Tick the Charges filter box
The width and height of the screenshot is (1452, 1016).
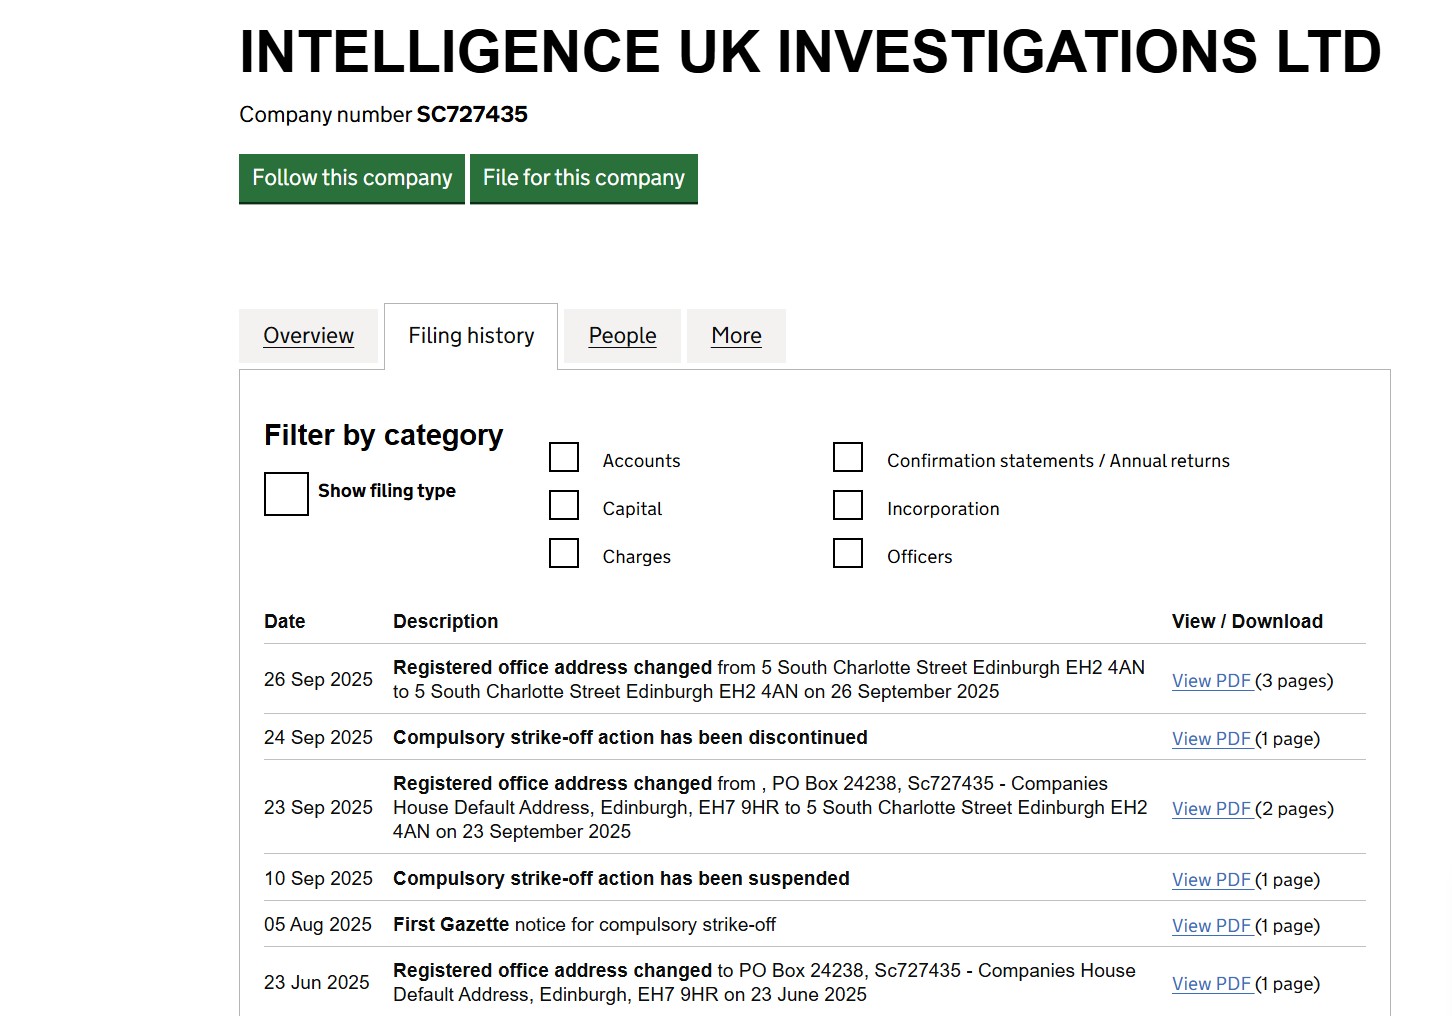click(x=564, y=552)
